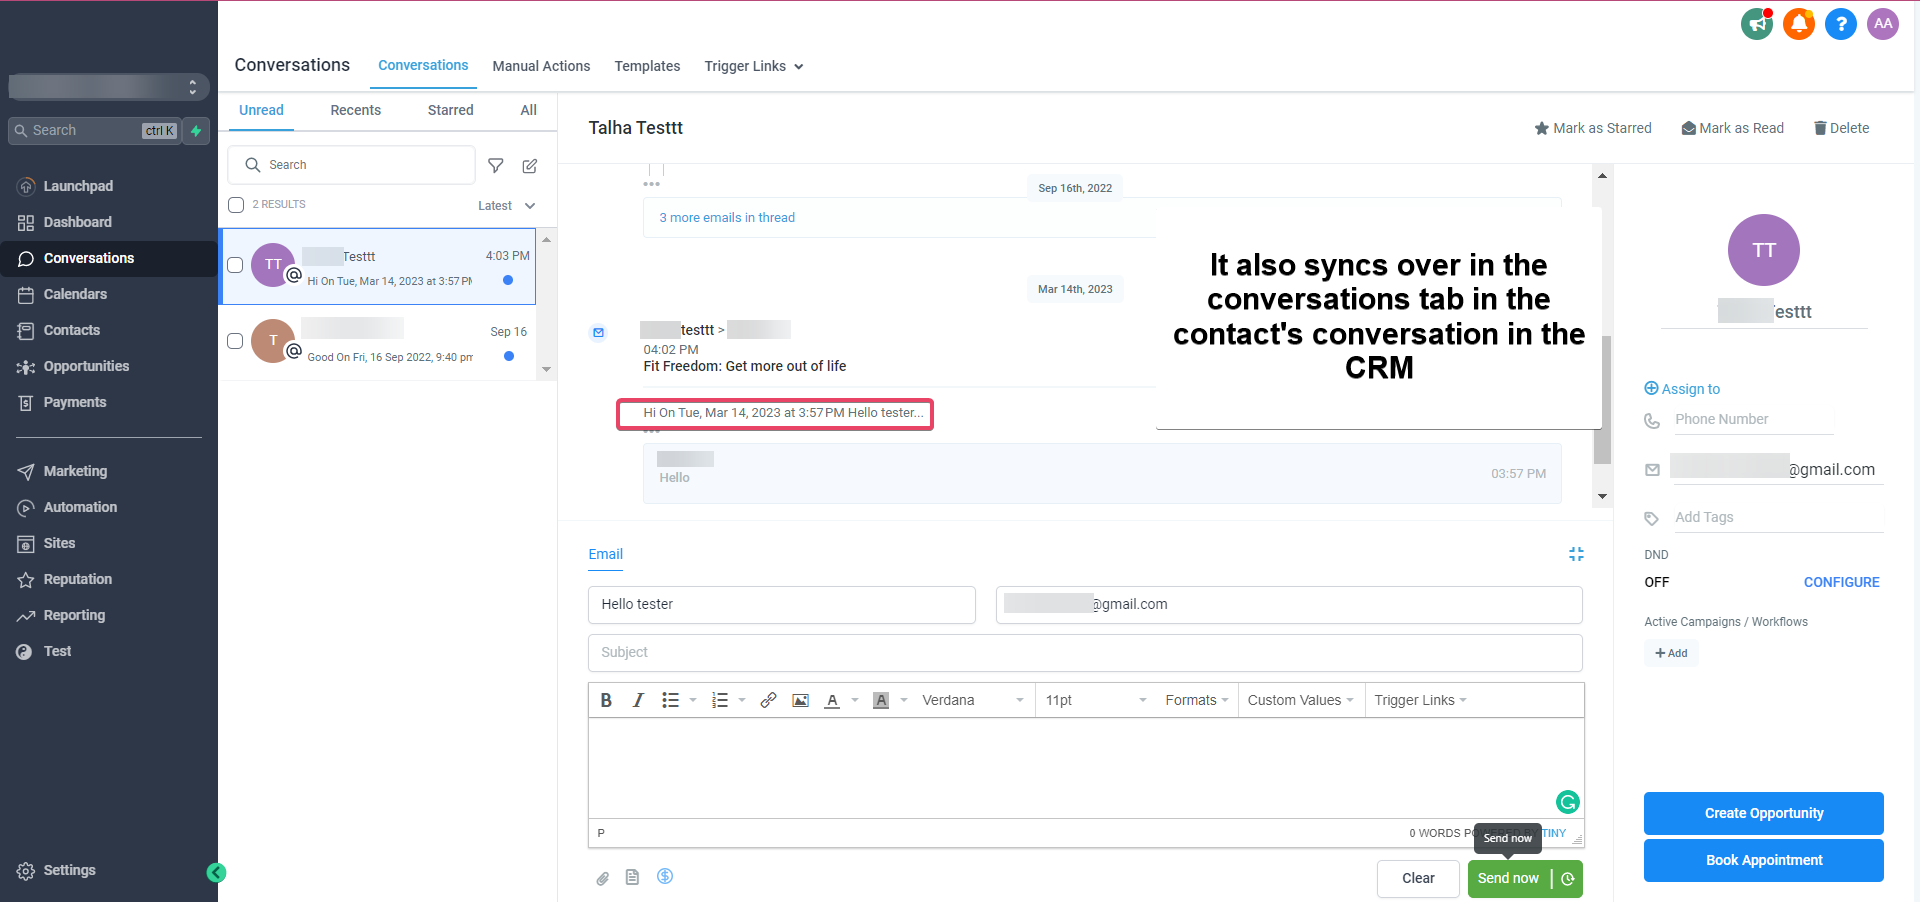Screen dimensions: 1920x902
Task: Insert a link in the editor
Action: click(768, 700)
